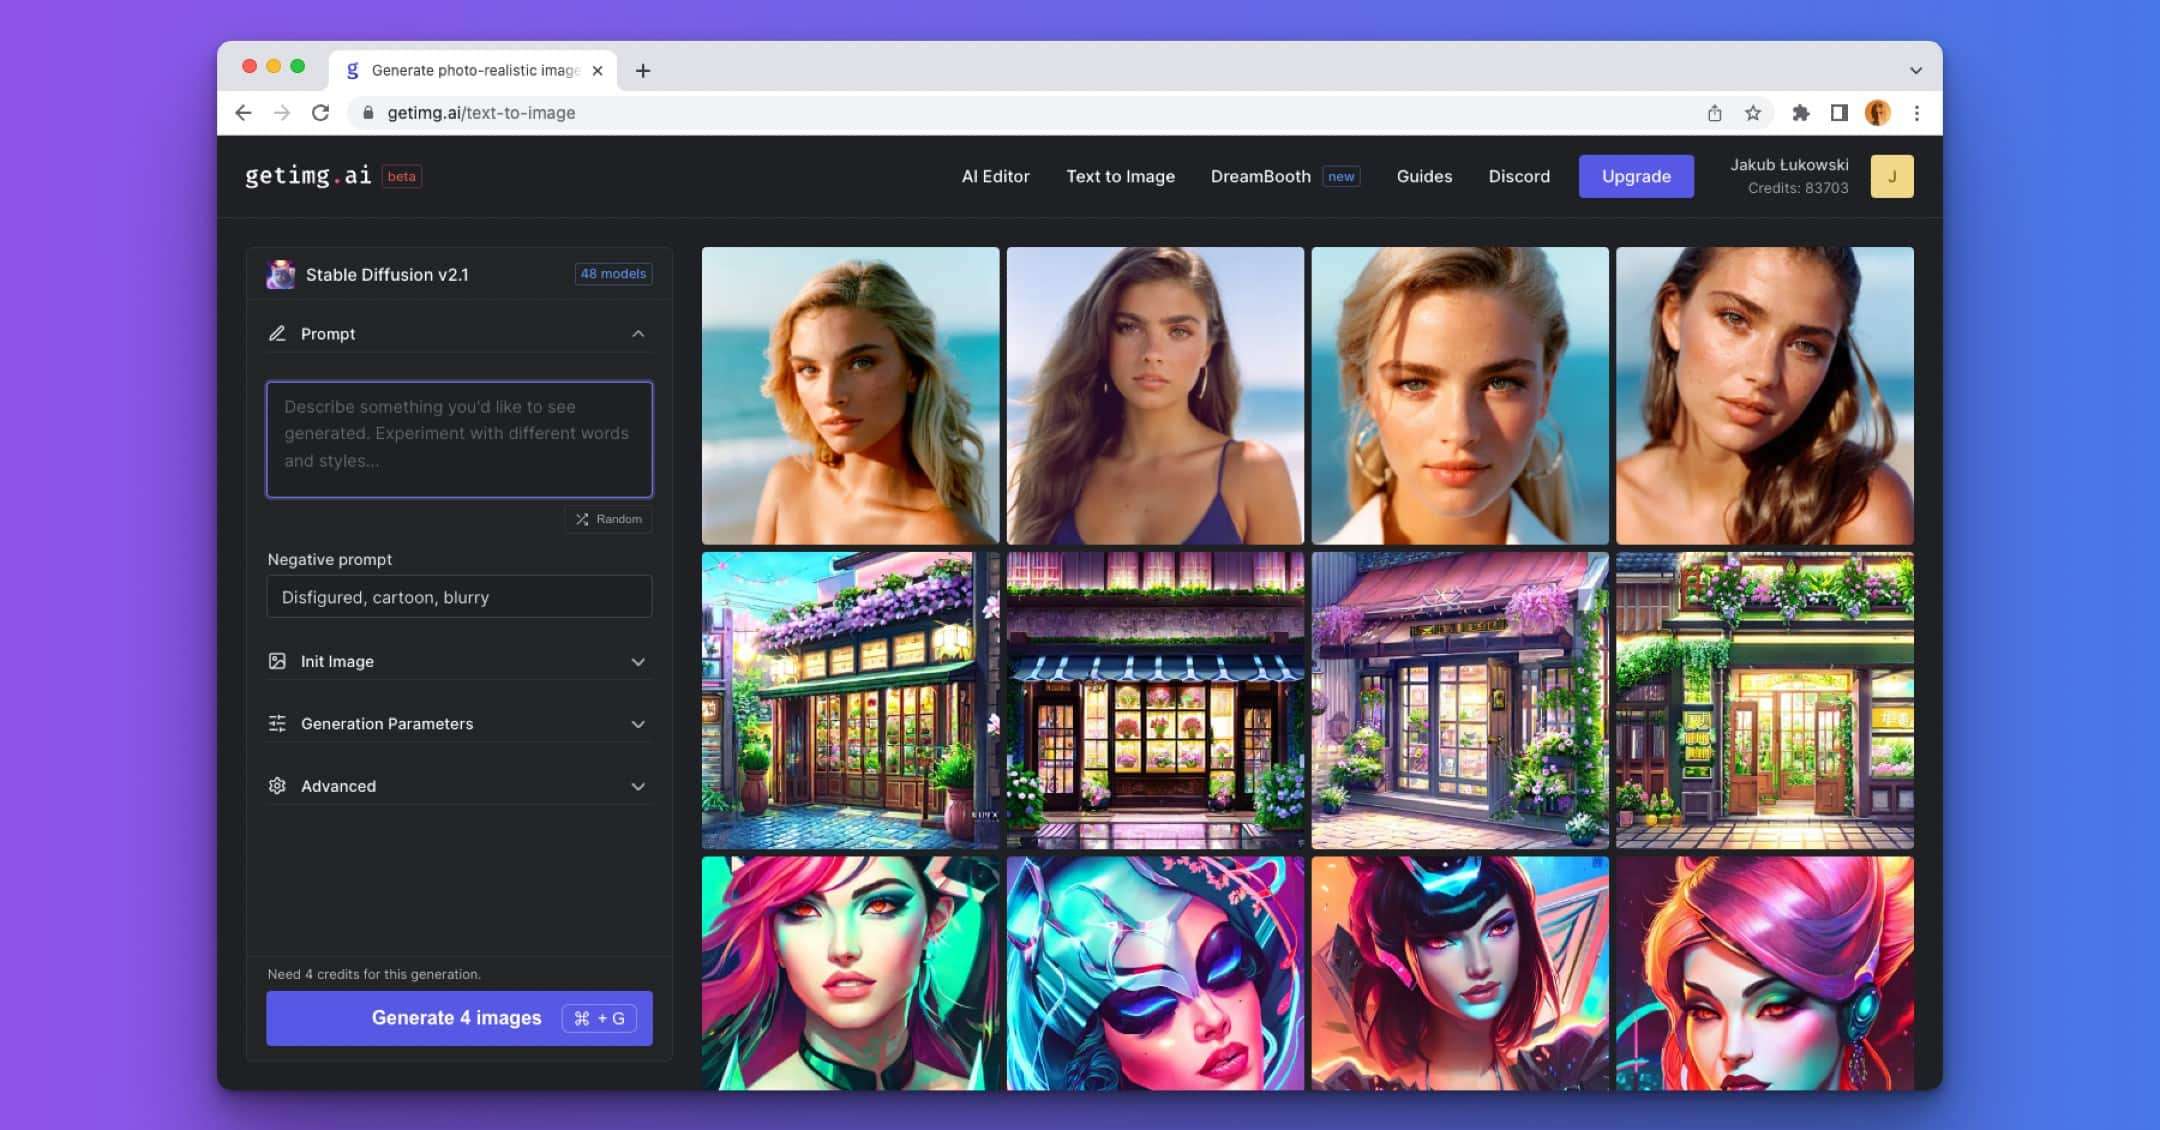Open AI Editor from navigation
2160x1130 pixels.
[x=995, y=176]
